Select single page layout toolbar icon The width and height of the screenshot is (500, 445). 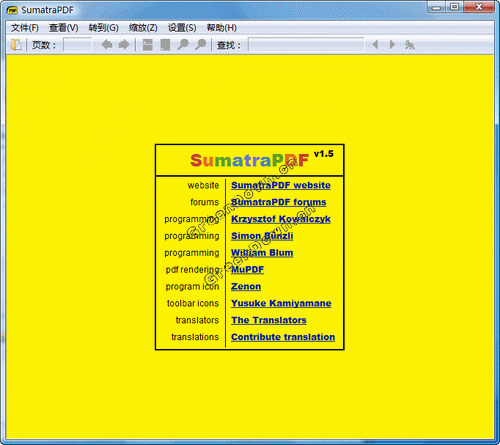(x=165, y=45)
